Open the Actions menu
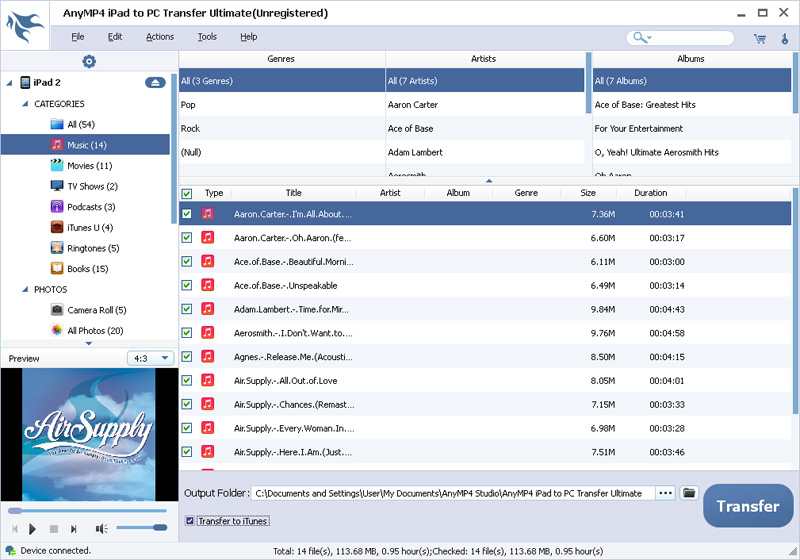This screenshot has width=800, height=560. (x=160, y=37)
